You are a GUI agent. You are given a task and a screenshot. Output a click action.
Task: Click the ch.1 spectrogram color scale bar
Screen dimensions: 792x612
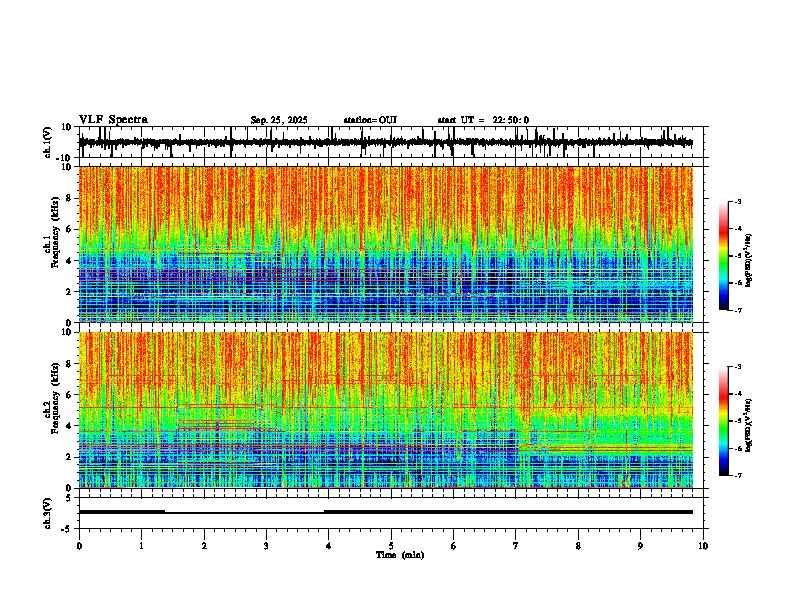pyautogui.click(x=724, y=256)
